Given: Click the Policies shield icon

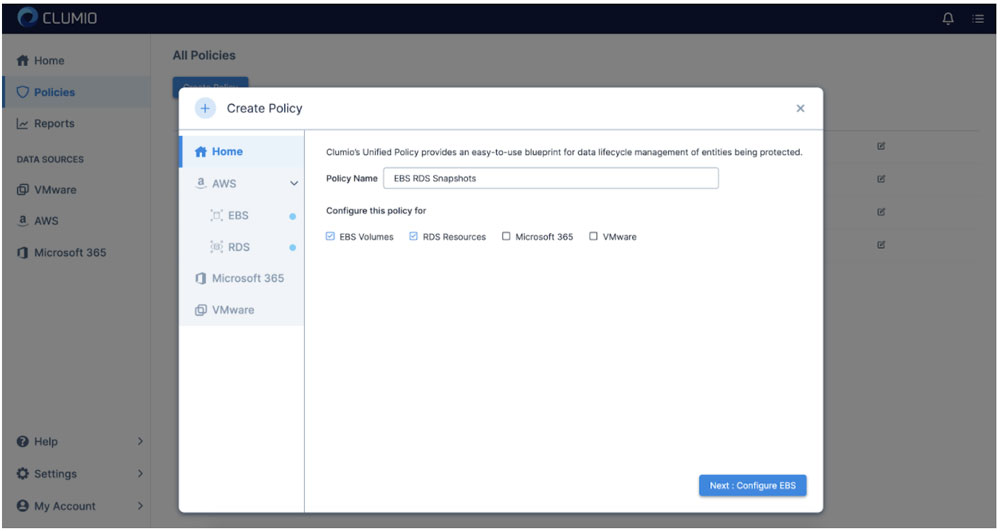Looking at the screenshot, I should 23,92.
